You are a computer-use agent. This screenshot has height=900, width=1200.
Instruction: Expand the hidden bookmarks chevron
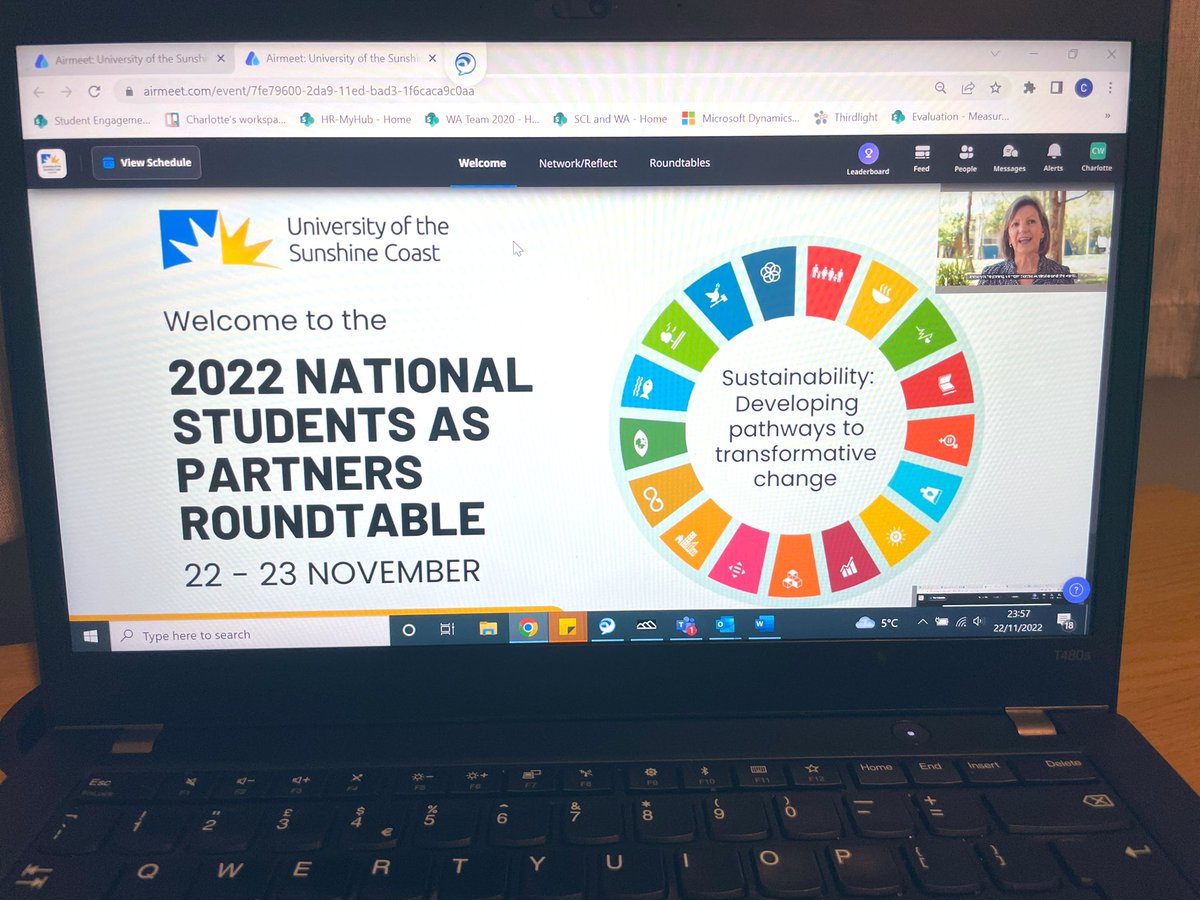(x=1107, y=116)
